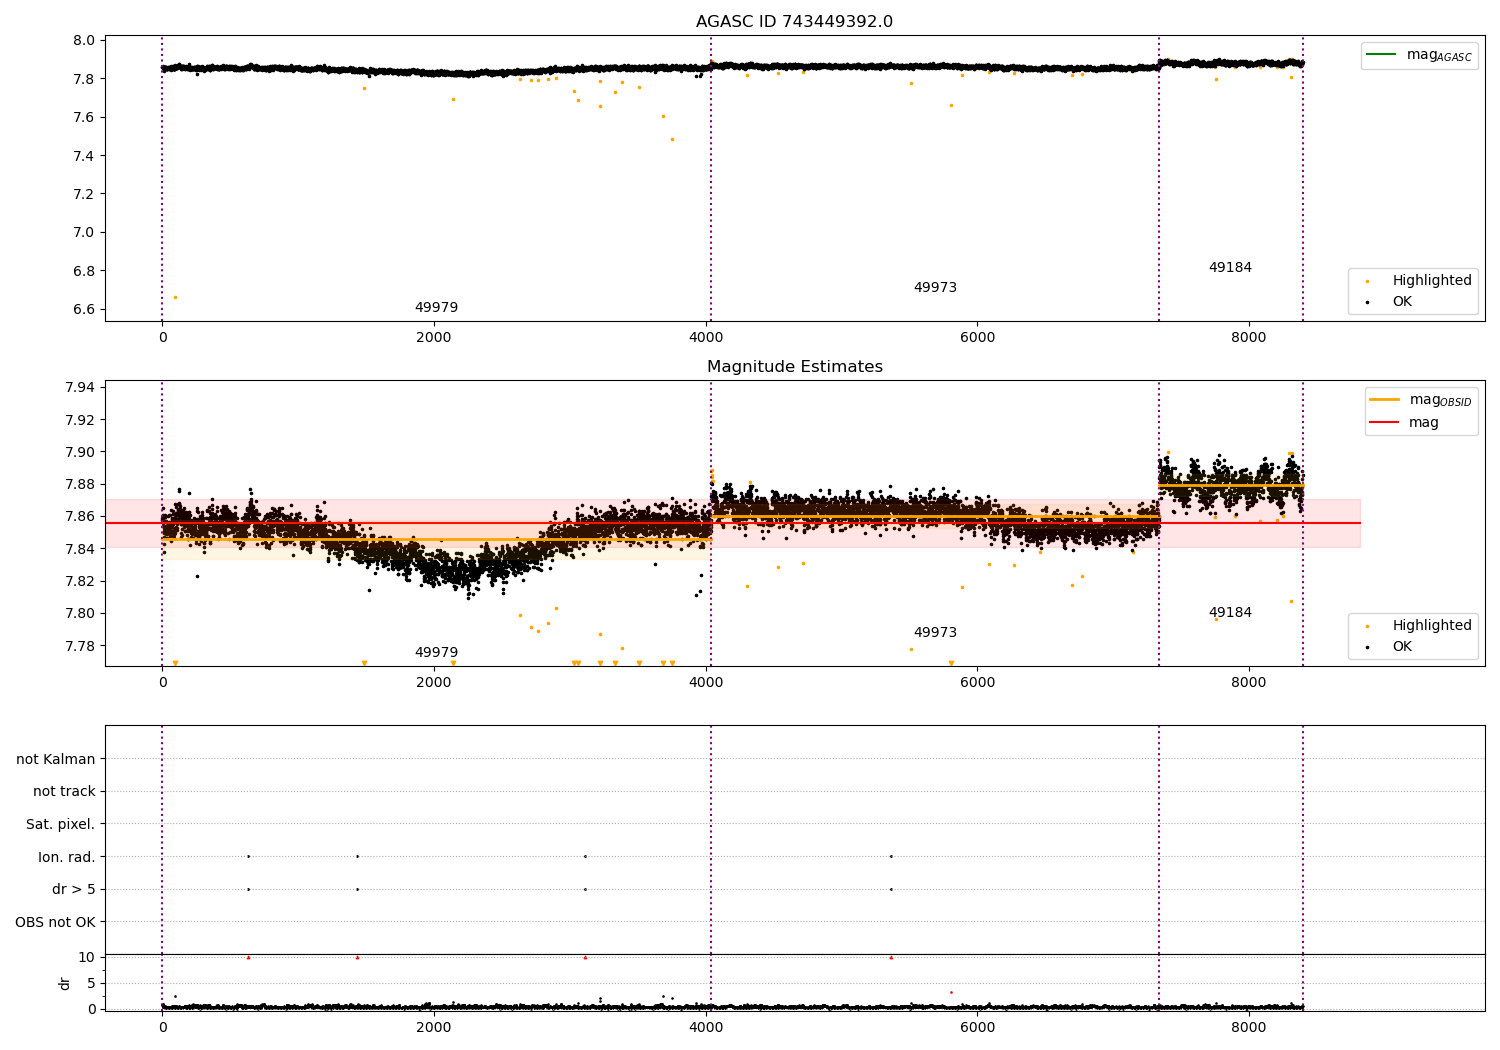Click the lowest orange point near 7.48 in top plot
Screen dimensions: 1500x1050
tap(672, 139)
